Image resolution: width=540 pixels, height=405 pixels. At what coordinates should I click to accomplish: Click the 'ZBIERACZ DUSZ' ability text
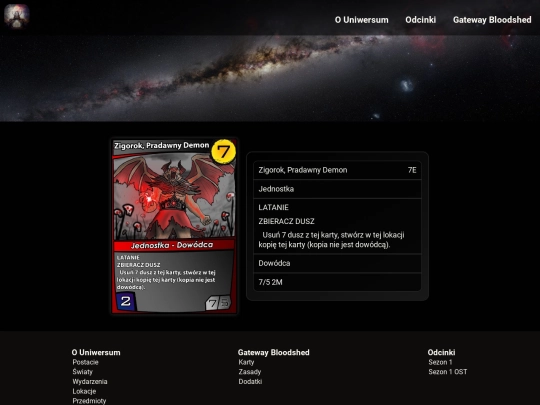pyautogui.click(x=286, y=221)
